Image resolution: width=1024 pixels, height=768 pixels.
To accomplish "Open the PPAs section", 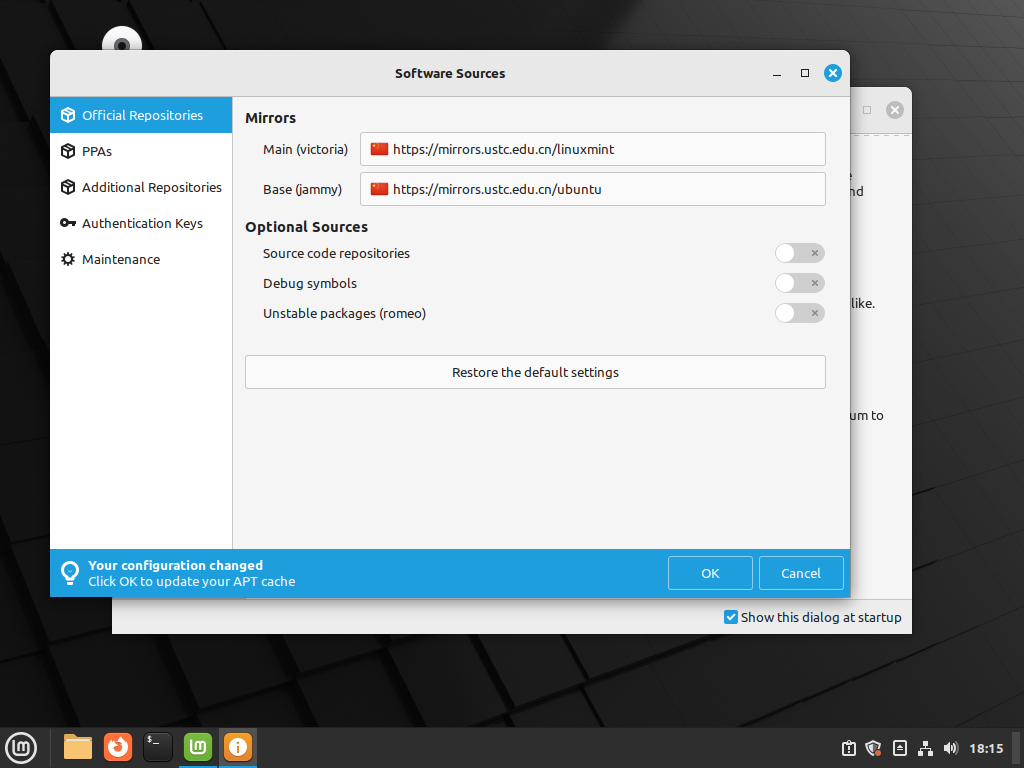I will point(97,151).
